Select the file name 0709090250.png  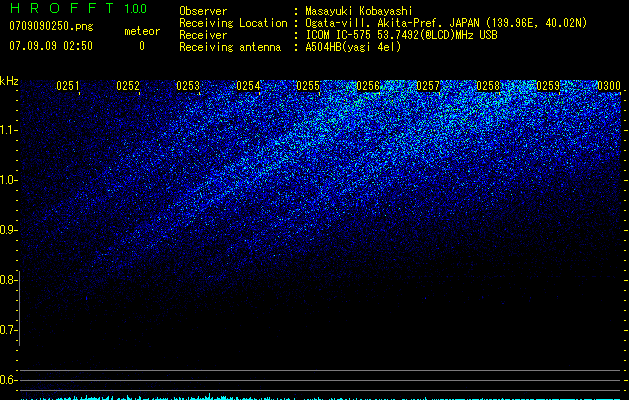point(51,26)
